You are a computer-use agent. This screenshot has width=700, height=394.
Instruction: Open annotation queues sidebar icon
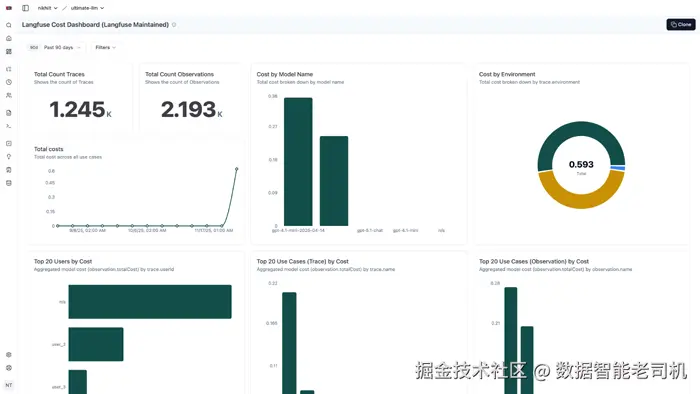pyautogui.click(x=8, y=170)
